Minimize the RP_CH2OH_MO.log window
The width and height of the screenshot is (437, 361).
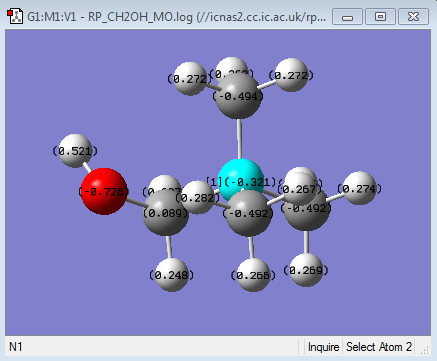347,17
